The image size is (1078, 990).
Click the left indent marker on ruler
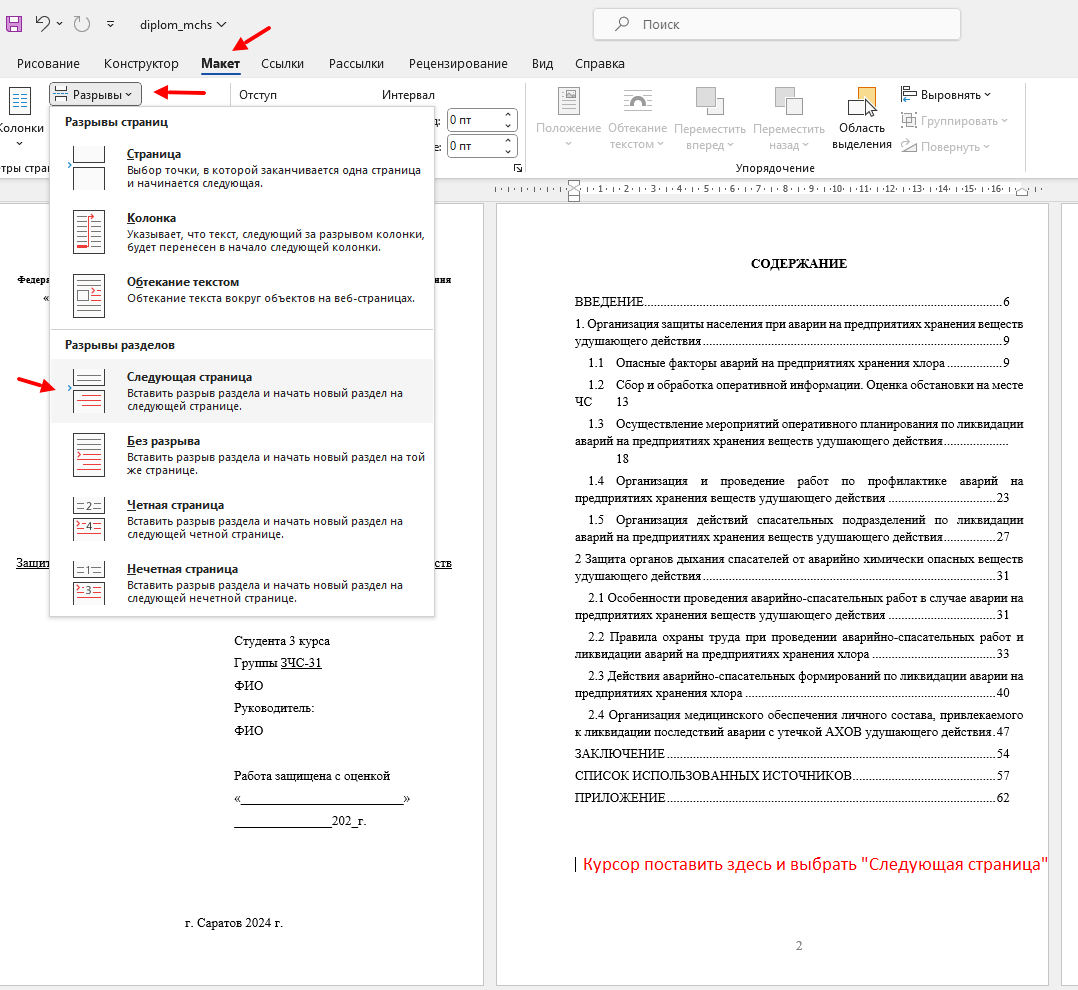coord(574,190)
